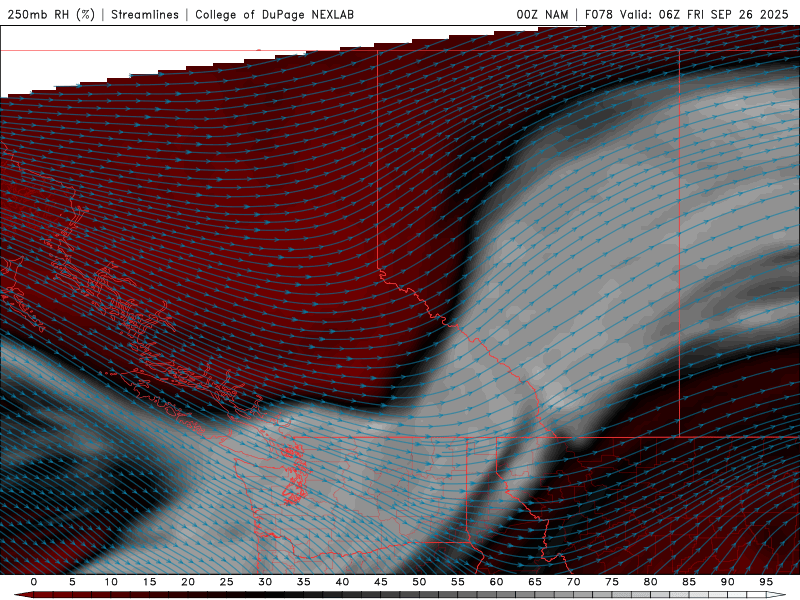The width and height of the screenshot is (800, 600).
Task: Click the 'F078' forecast hour text
Action: 598,14
